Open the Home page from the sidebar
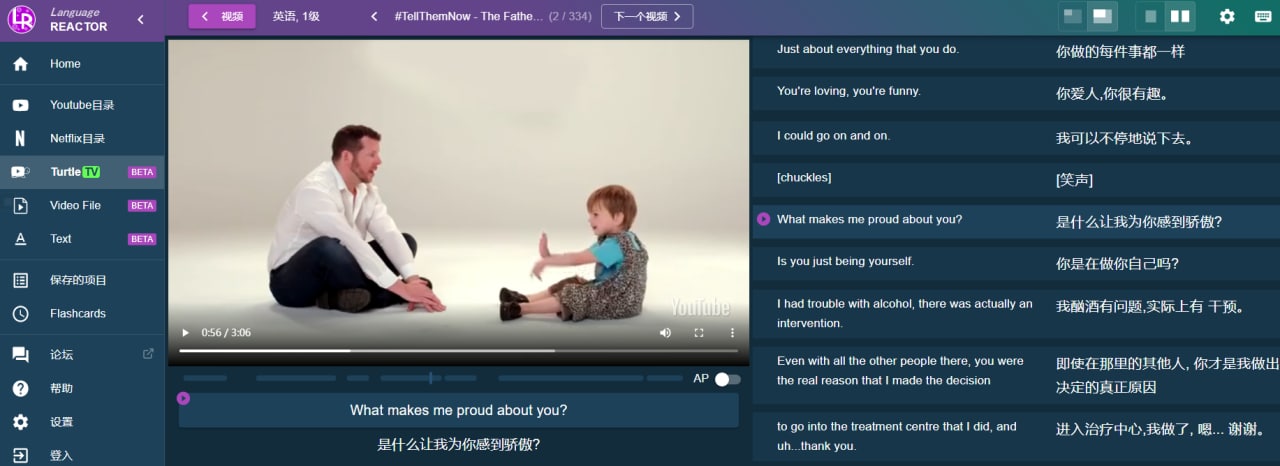This screenshot has width=1280, height=466. click(82, 64)
